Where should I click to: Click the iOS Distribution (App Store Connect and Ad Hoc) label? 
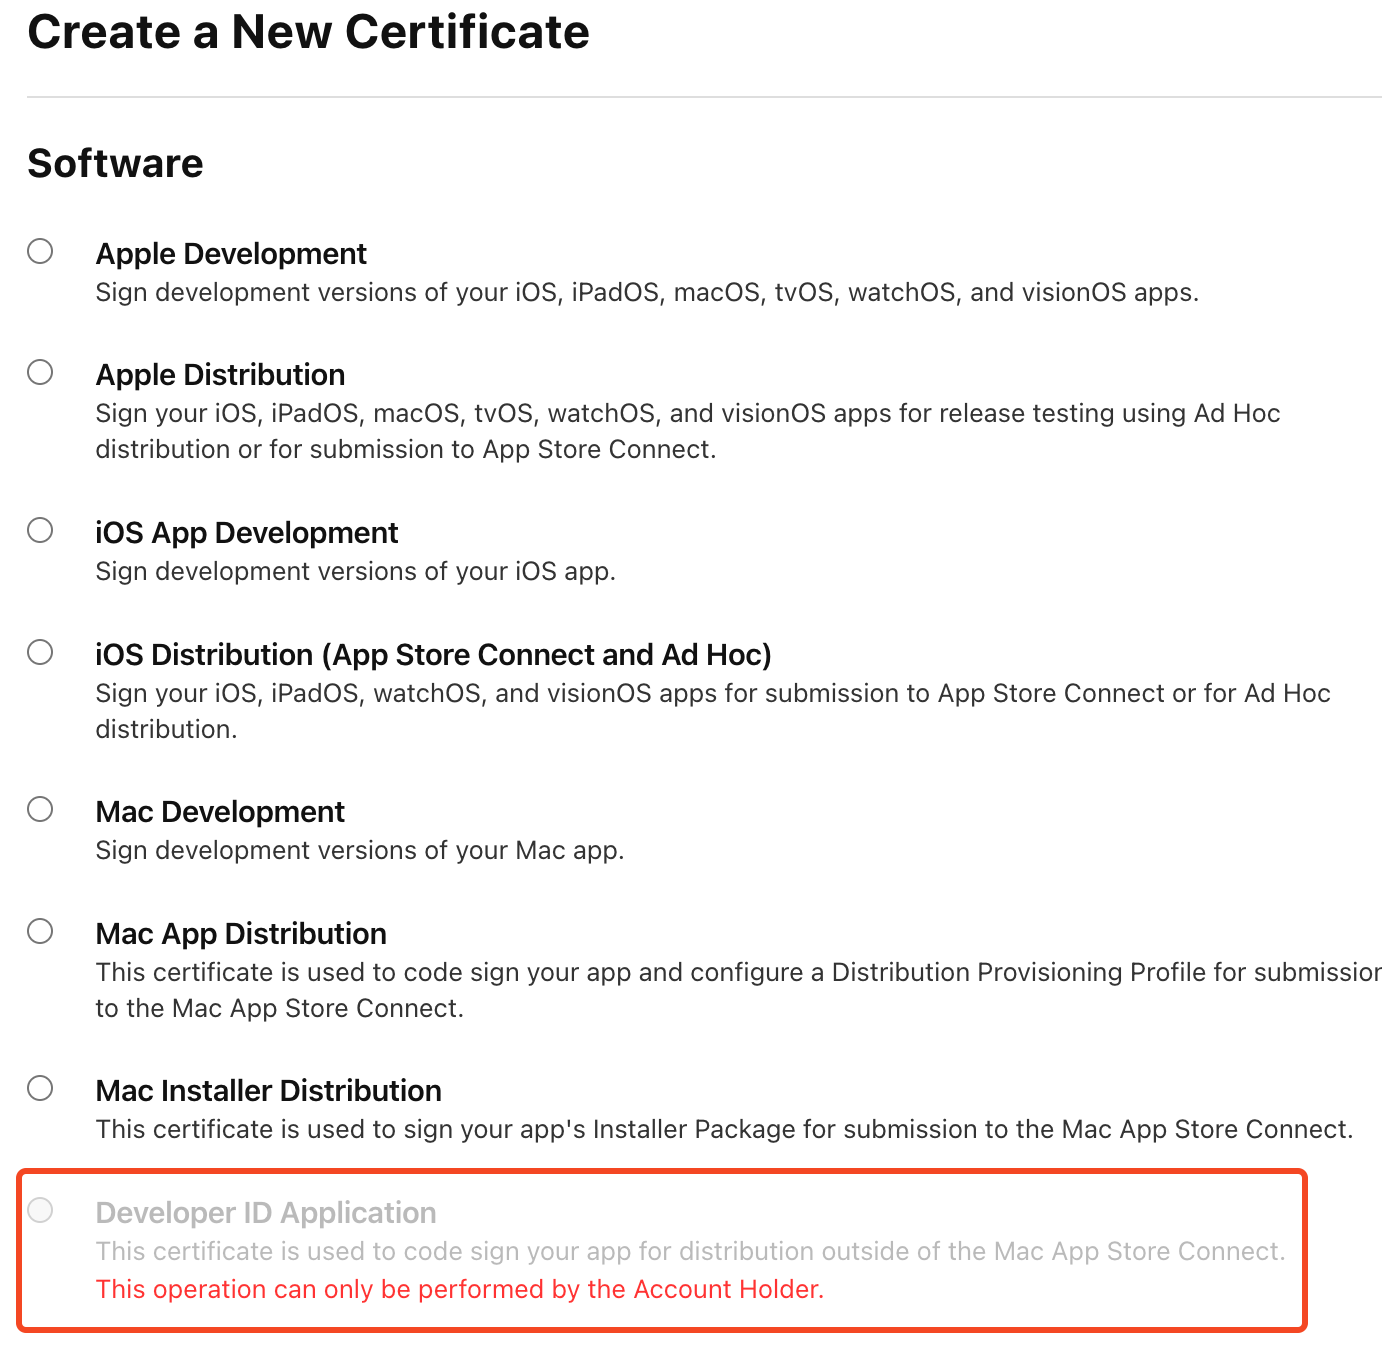tap(434, 655)
